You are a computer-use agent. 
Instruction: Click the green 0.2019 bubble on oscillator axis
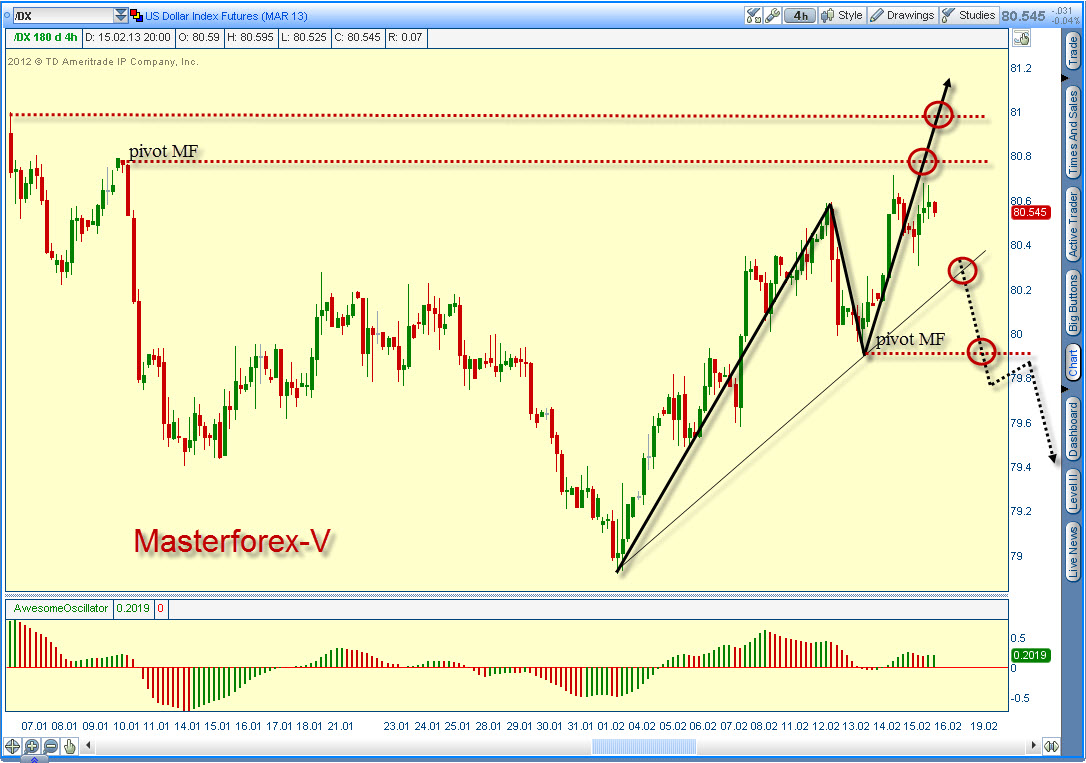pyautogui.click(x=1030, y=655)
